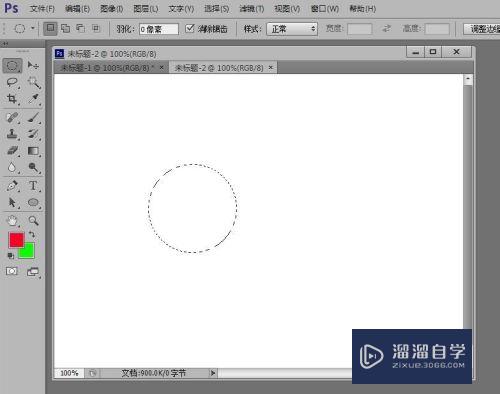
Task: Expand the status bar info arrow
Action: 213,373
